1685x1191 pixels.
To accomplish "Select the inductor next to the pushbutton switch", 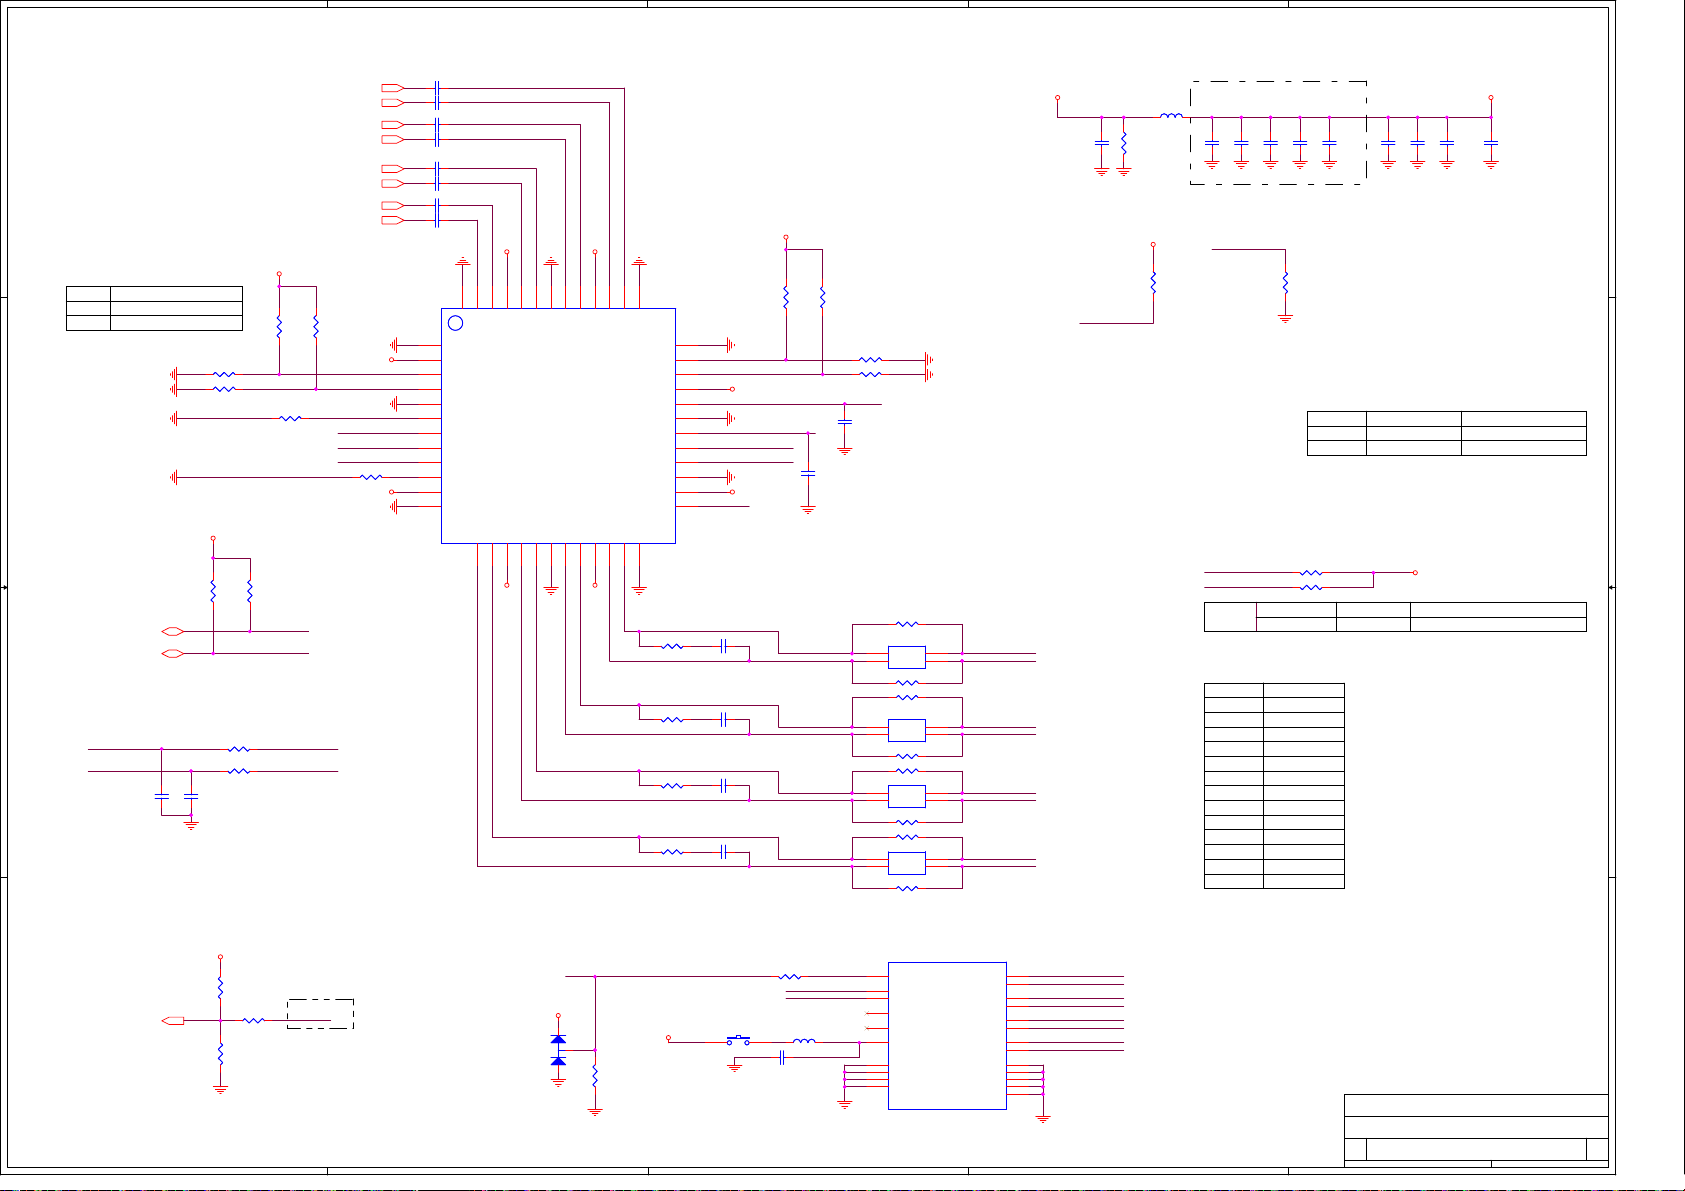I will [x=804, y=1042].
